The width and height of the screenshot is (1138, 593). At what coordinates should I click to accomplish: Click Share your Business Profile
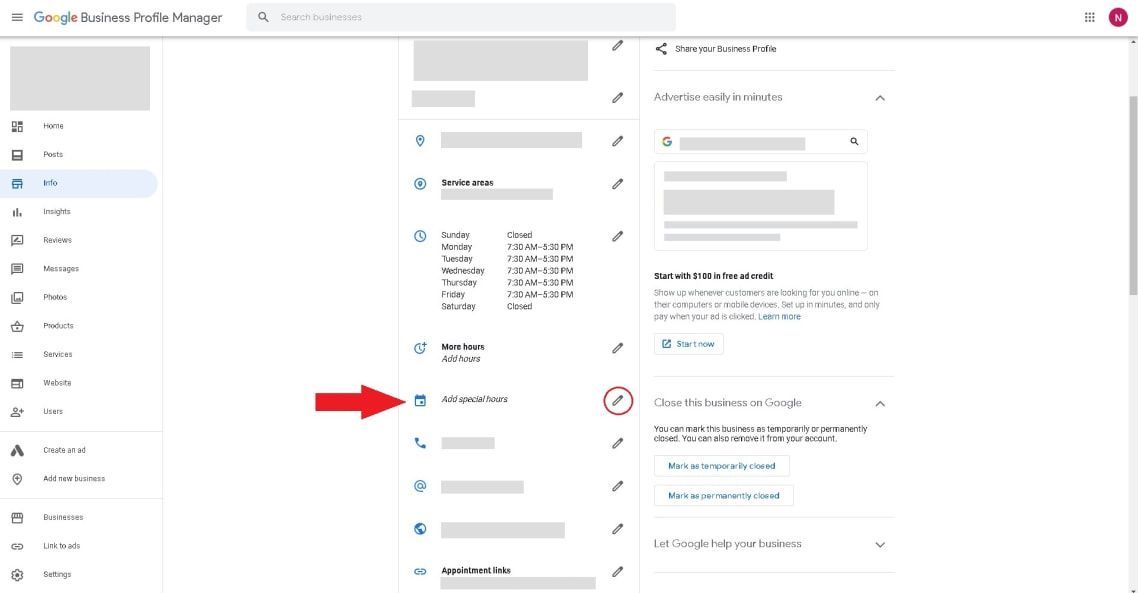725,49
